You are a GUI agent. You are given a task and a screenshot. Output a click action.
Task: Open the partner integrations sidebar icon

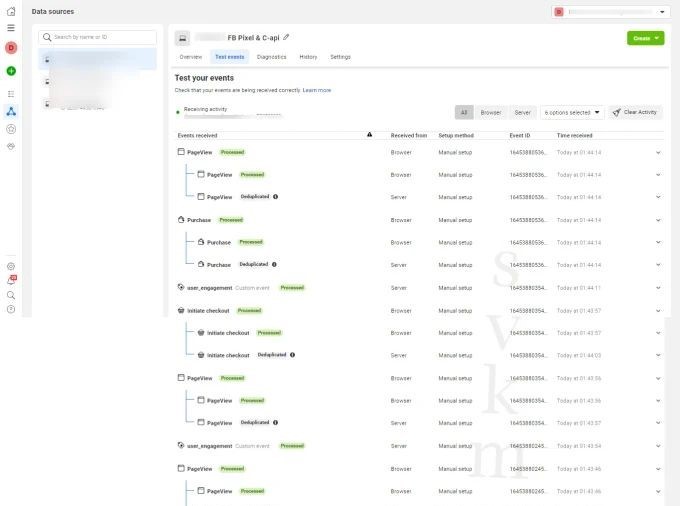pos(11,147)
